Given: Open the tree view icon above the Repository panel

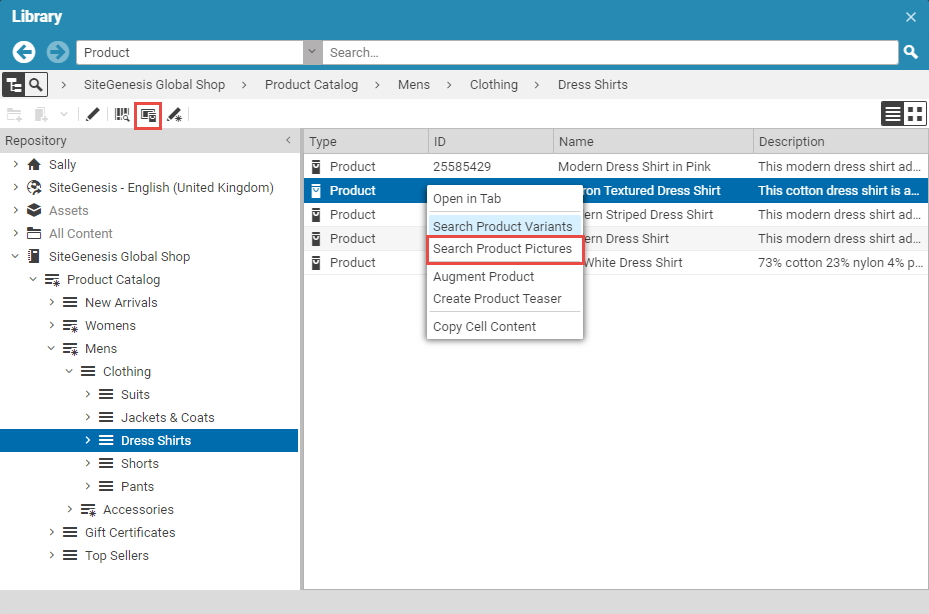Looking at the screenshot, I should pyautogui.click(x=13, y=85).
